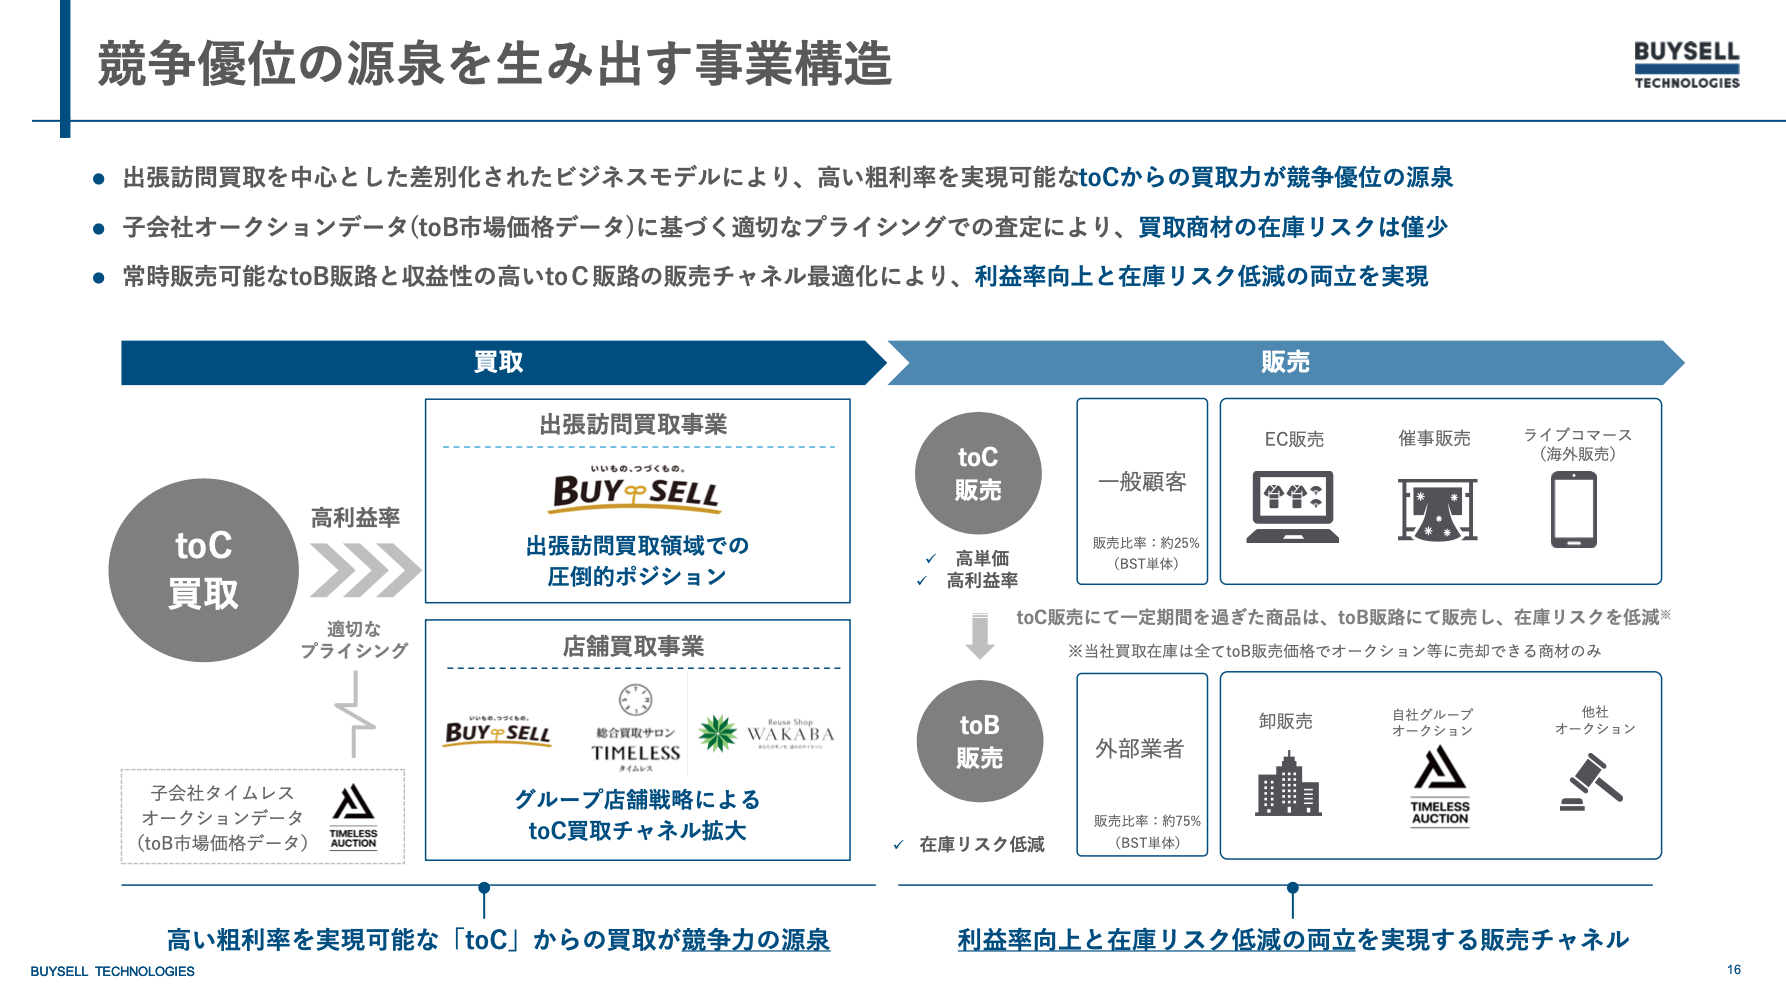1786x1004 pixels.
Task: Click underlined 利益率向上と在庫リスク低減の両立 at bottom
Action: [1157, 940]
